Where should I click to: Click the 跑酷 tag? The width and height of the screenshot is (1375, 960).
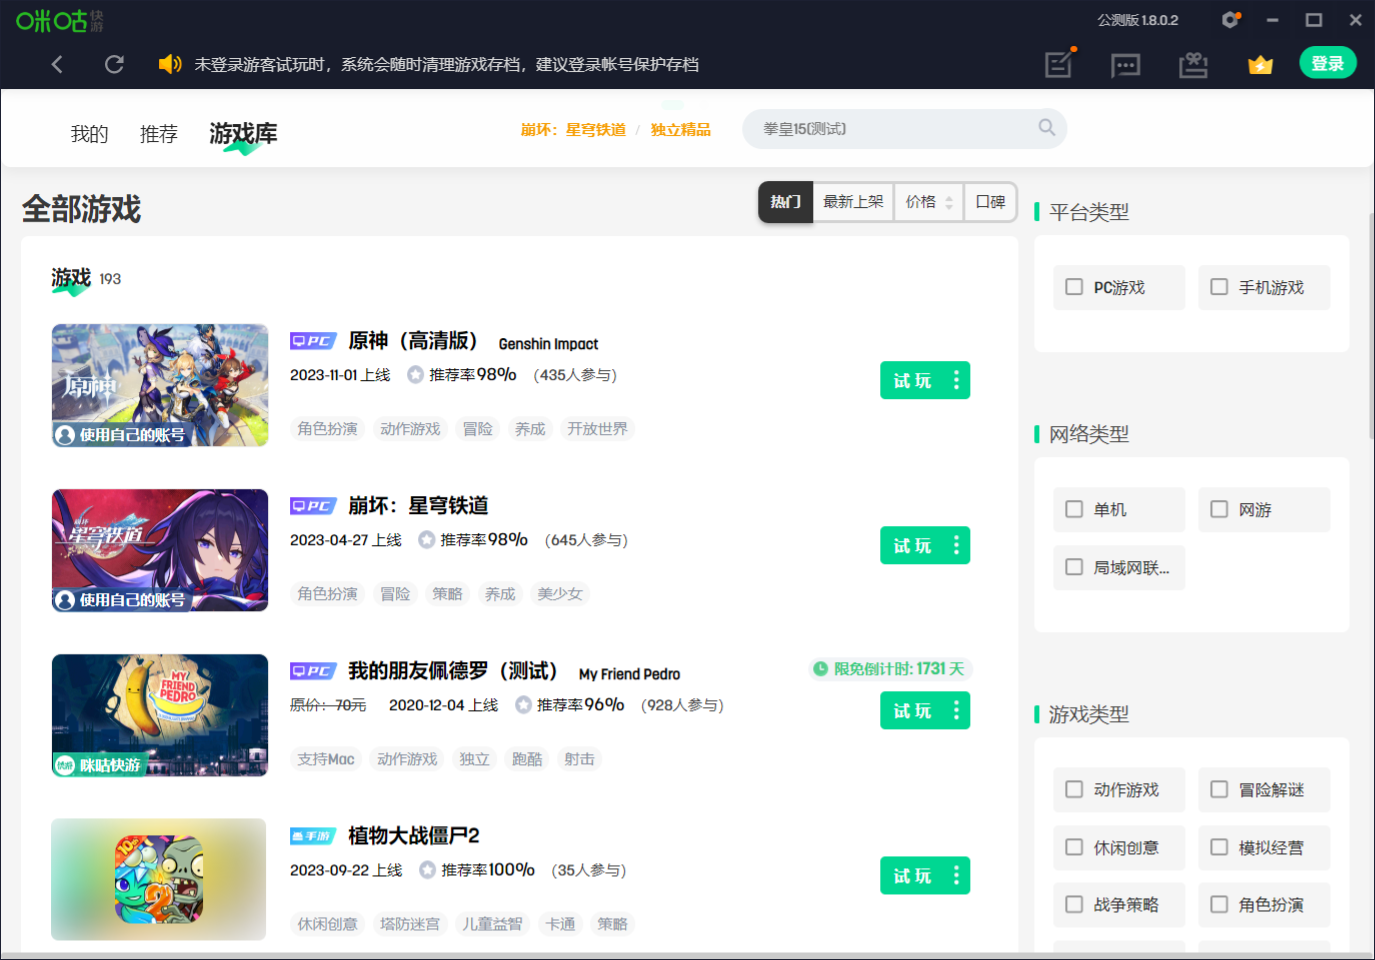(x=527, y=759)
